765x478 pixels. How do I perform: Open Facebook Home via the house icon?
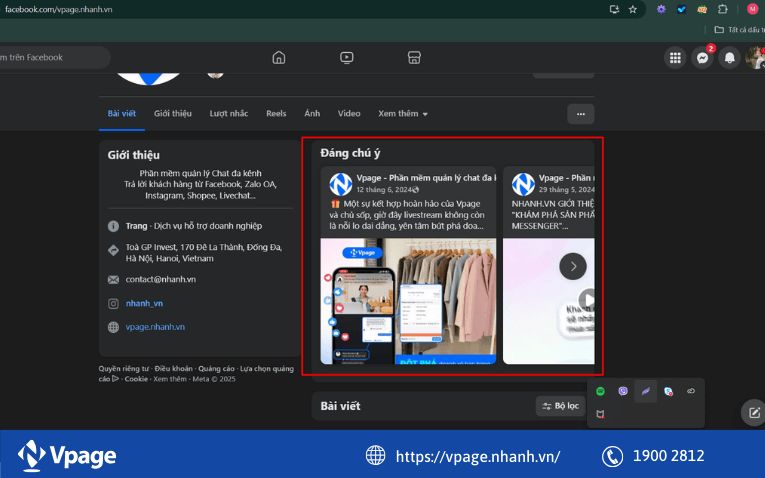279,58
